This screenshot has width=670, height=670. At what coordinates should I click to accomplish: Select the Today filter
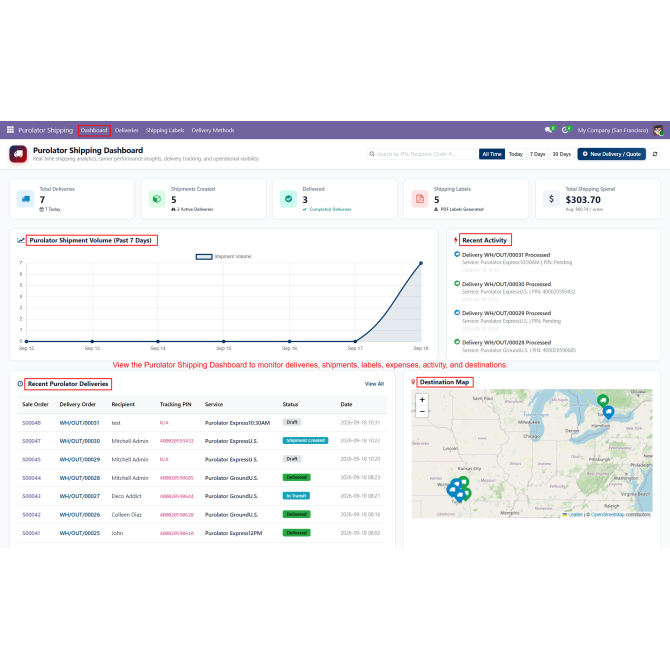pyautogui.click(x=516, y=154)
